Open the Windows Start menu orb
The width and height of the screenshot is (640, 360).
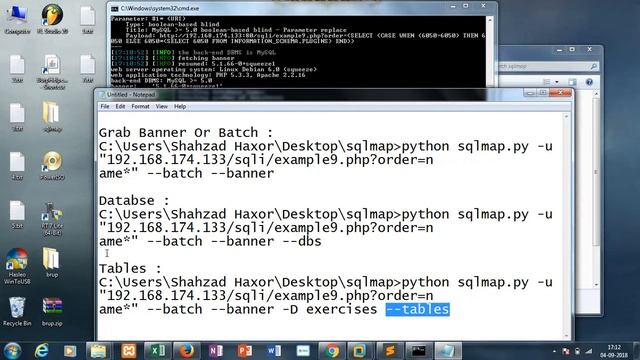click(12, 351)
